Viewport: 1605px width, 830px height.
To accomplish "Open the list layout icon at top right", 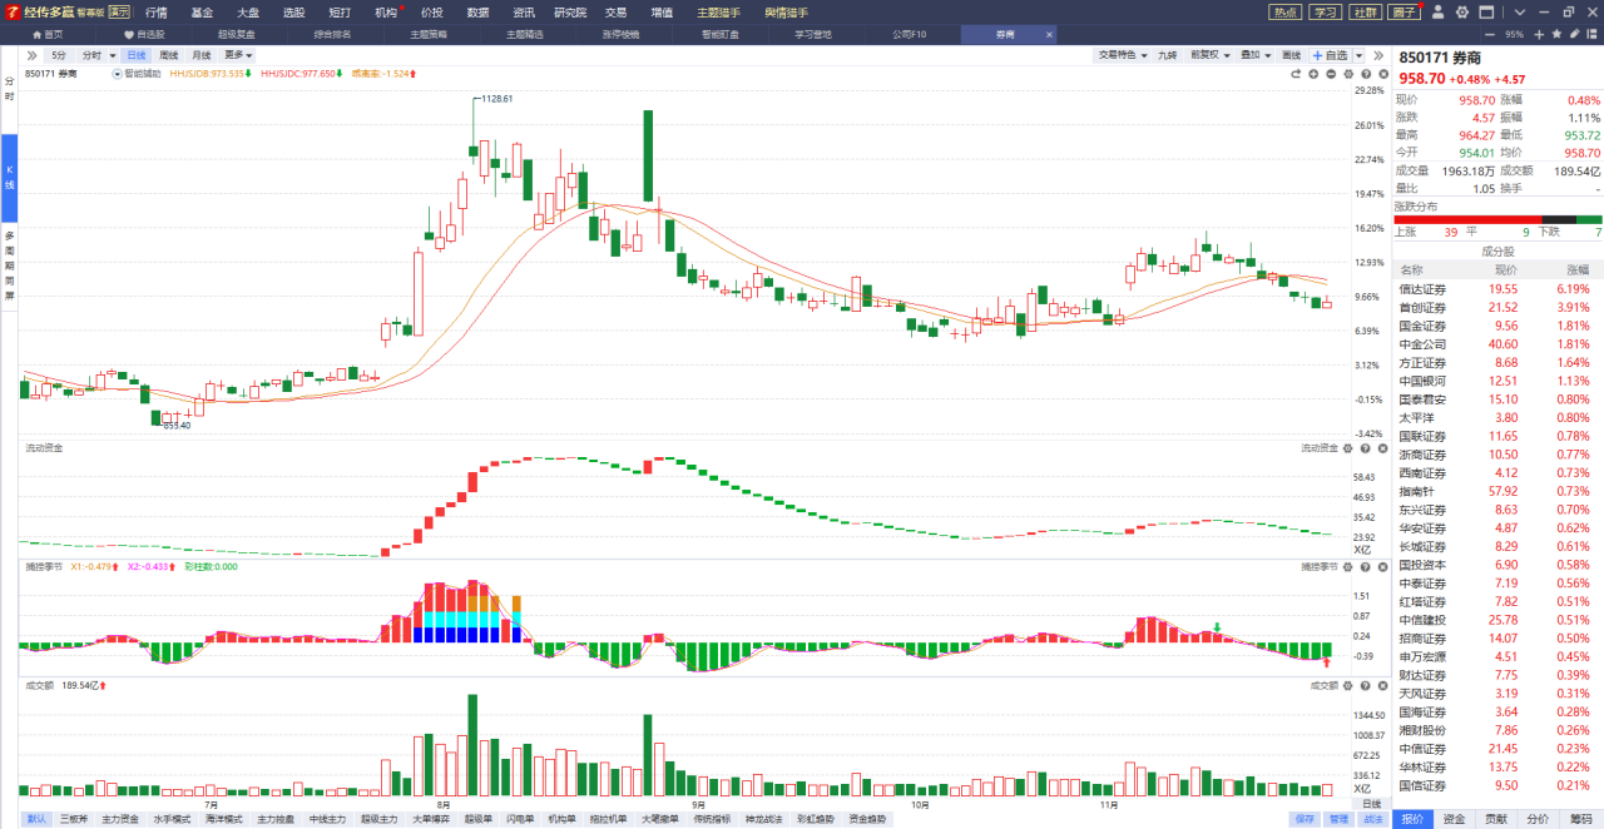I will click(1592, 34).
